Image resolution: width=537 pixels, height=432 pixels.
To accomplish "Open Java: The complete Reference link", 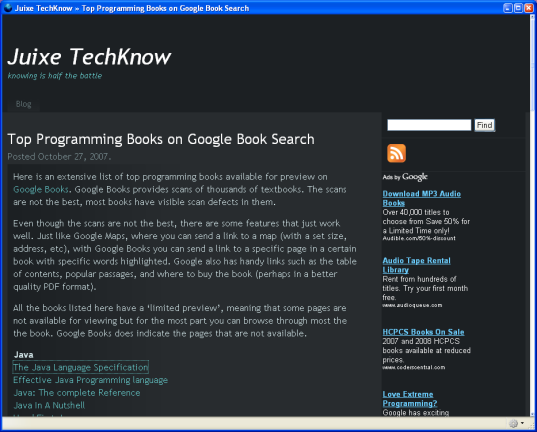I will pyautogui.click(x=77, y=393).
